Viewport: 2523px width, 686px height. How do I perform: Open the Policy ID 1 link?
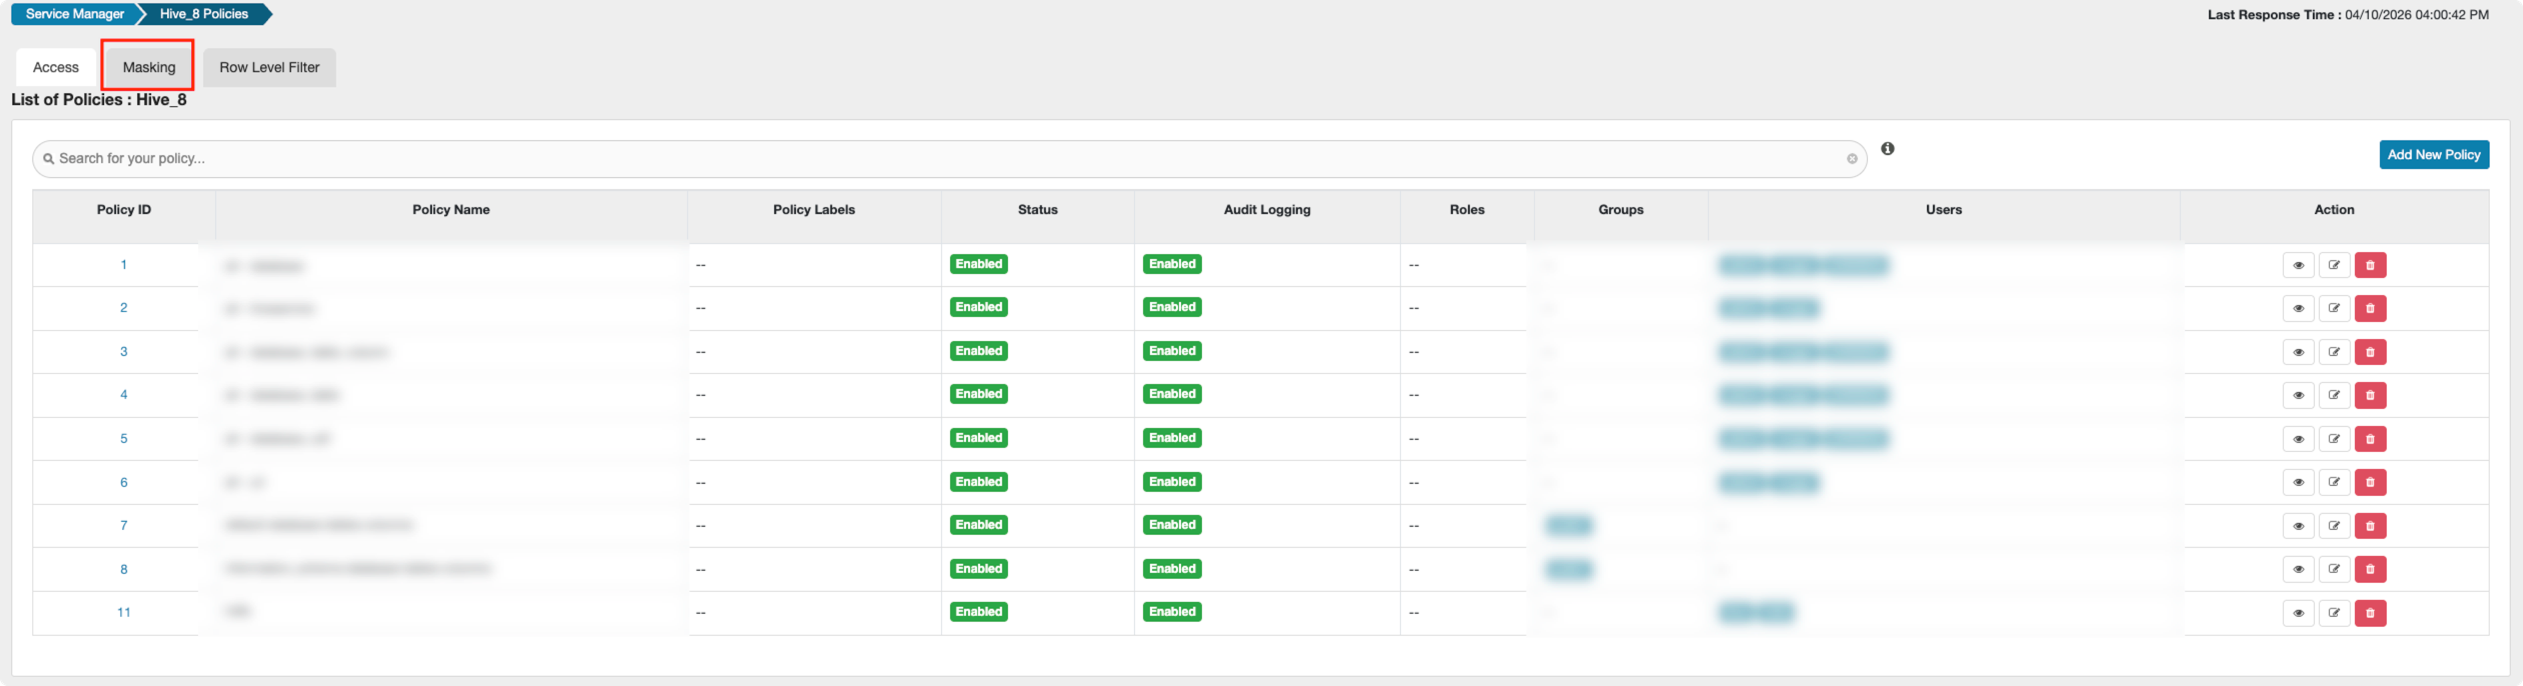124,265
